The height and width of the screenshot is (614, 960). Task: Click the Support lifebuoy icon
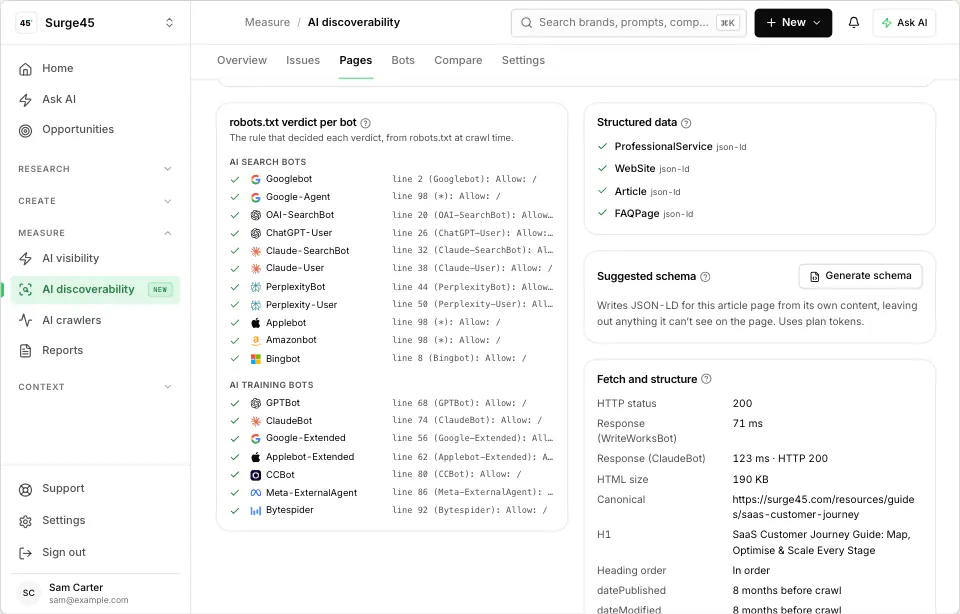point(25,489)
